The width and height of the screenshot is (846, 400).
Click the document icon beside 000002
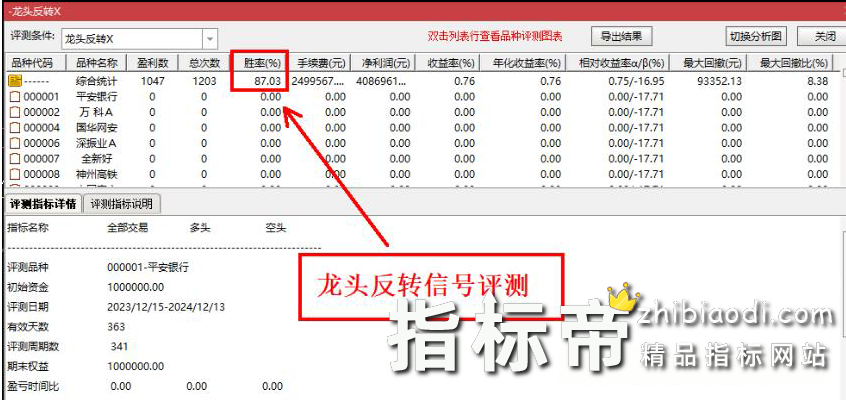point(16,112)
